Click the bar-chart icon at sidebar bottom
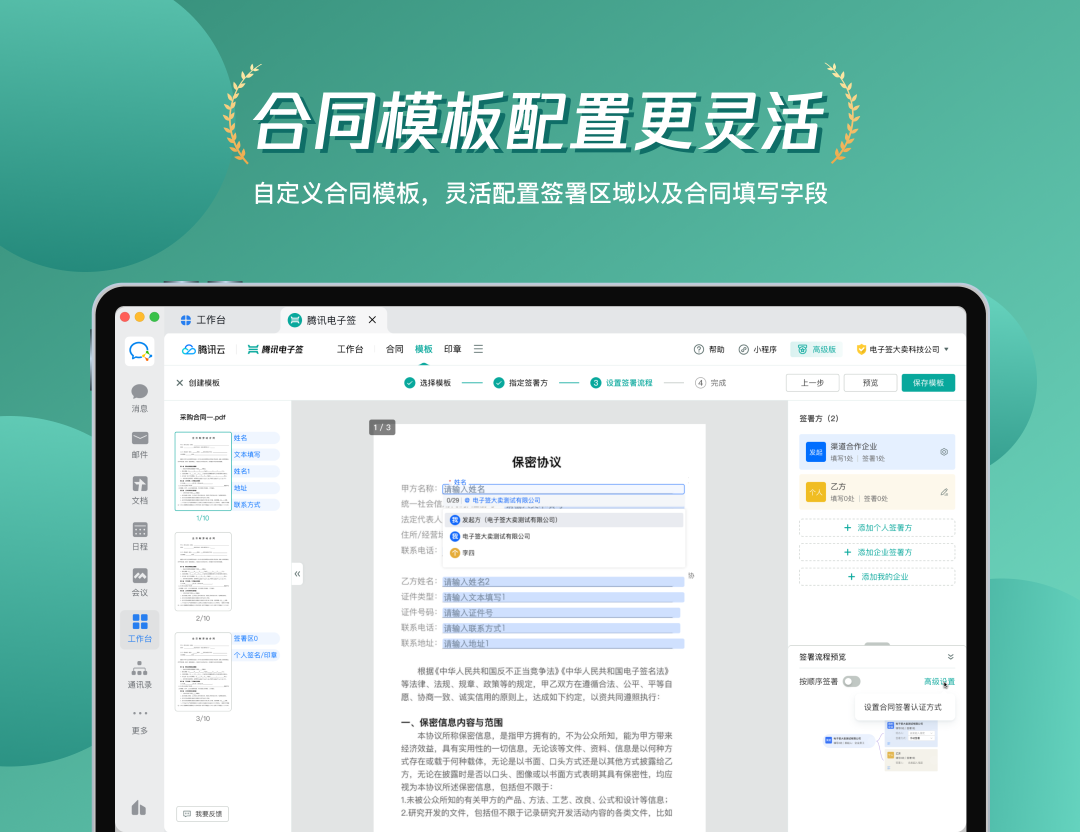Viewport: 1080px width, 832px height. pos(139,807)
